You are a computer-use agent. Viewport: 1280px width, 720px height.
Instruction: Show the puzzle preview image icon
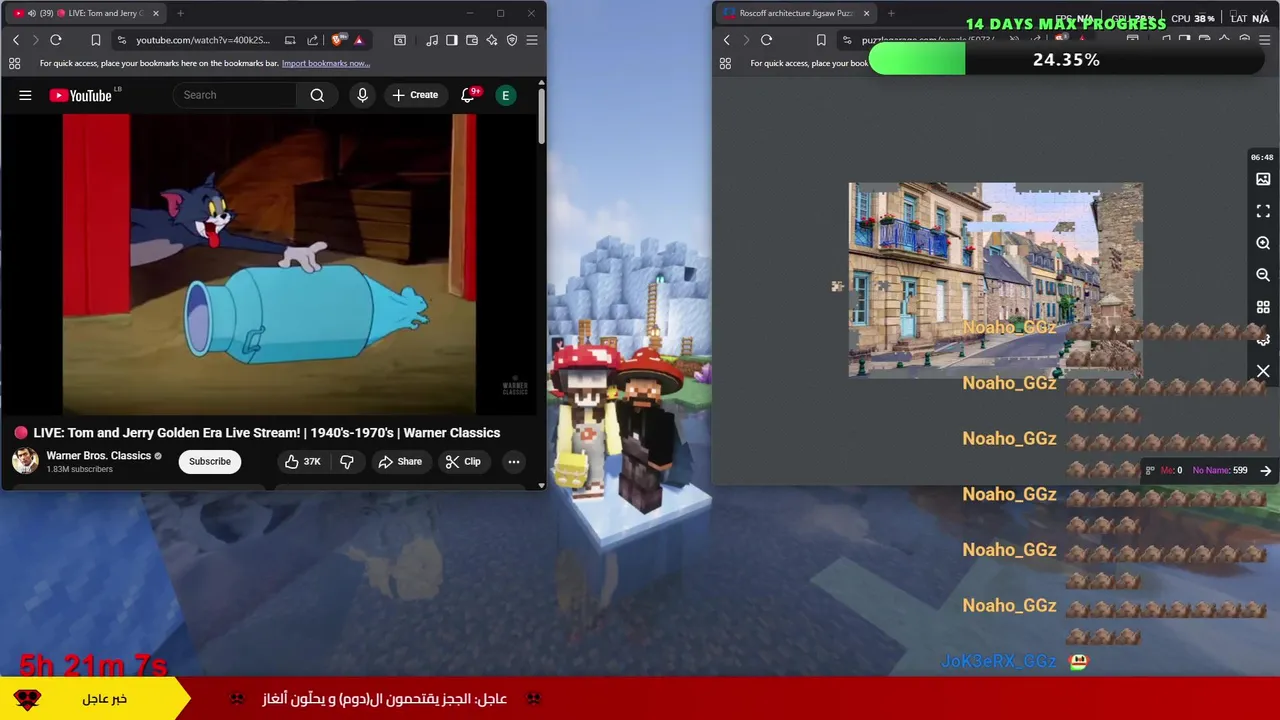coord(1263,179)
